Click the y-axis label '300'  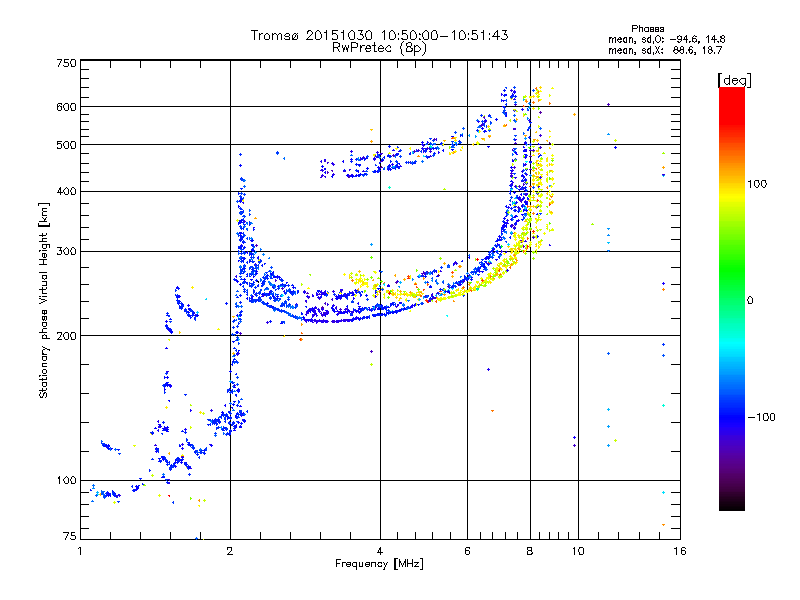[67, 252]
